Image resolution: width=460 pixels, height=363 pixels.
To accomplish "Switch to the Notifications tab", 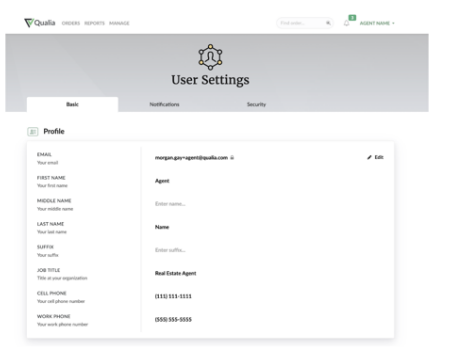I will (x=164, y=104).
